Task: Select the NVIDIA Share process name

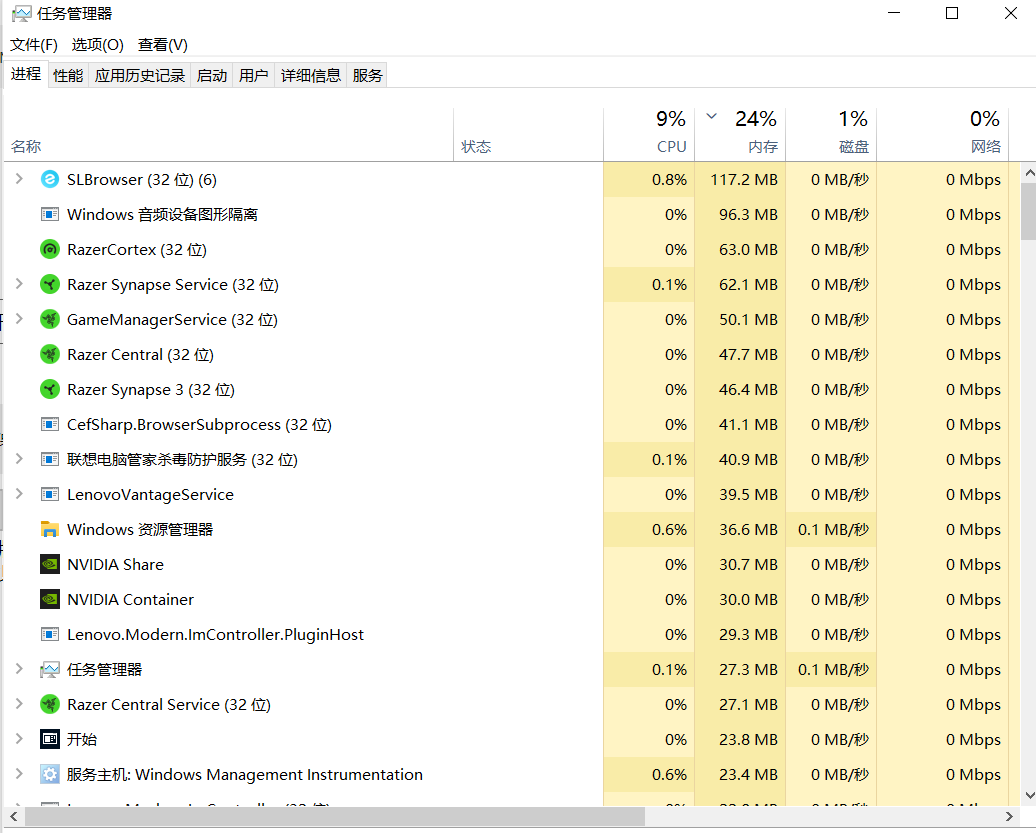Action: pyautogui.click(x=115, y=565)
